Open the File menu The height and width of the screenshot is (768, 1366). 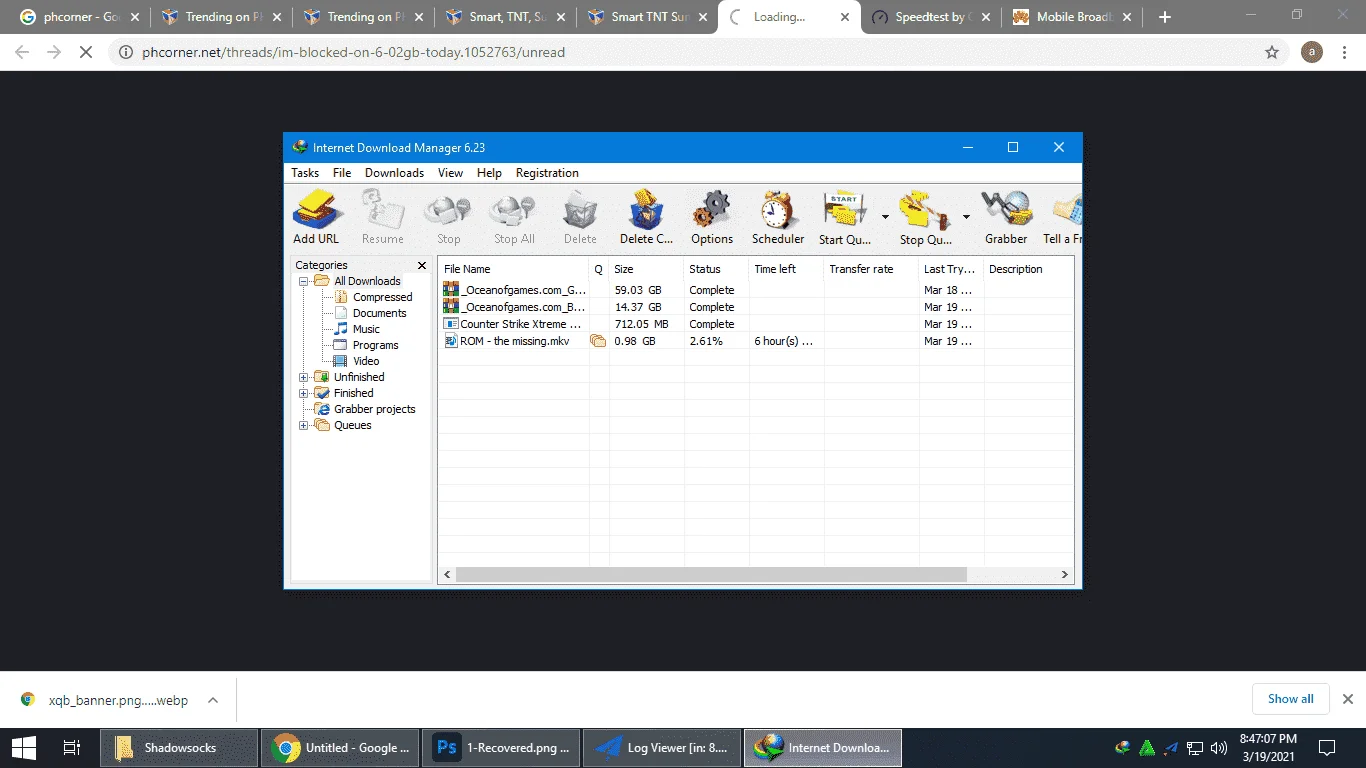tap(342, 173)
